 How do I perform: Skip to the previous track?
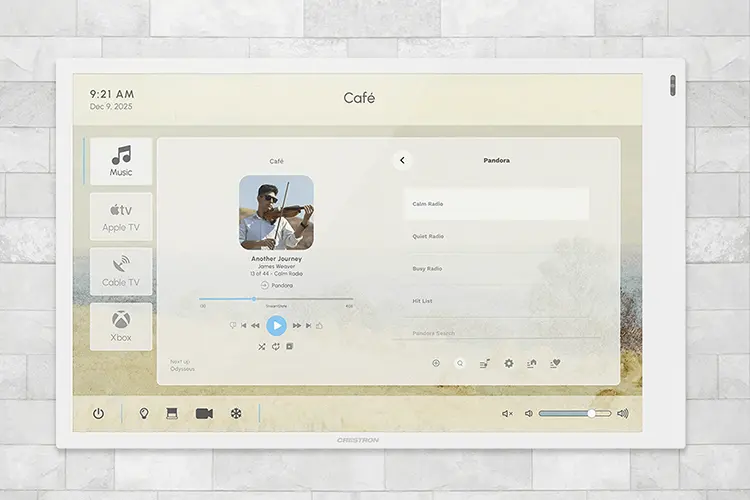click(x=244, y=325)
